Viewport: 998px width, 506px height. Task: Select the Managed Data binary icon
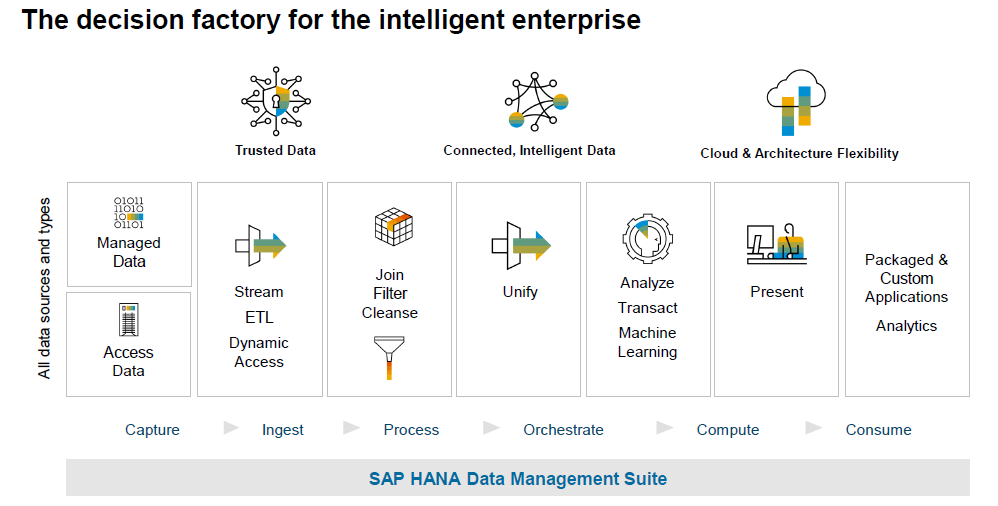point(128,214)
